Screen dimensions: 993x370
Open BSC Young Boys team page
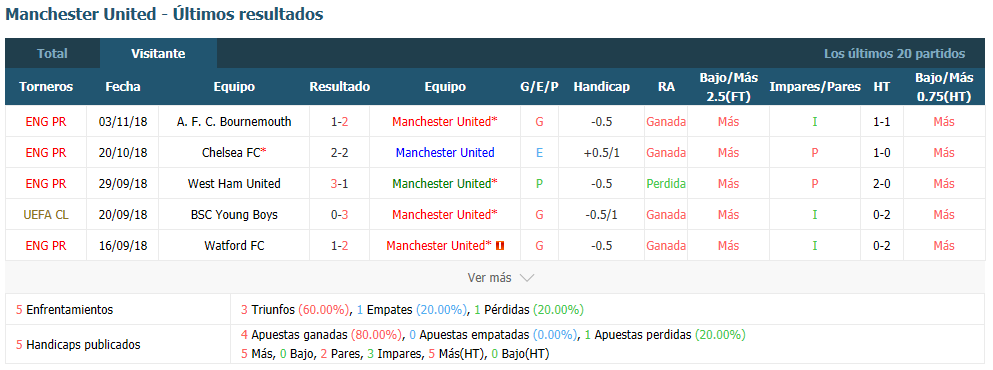pyautogui.click(x=234, y=215)
